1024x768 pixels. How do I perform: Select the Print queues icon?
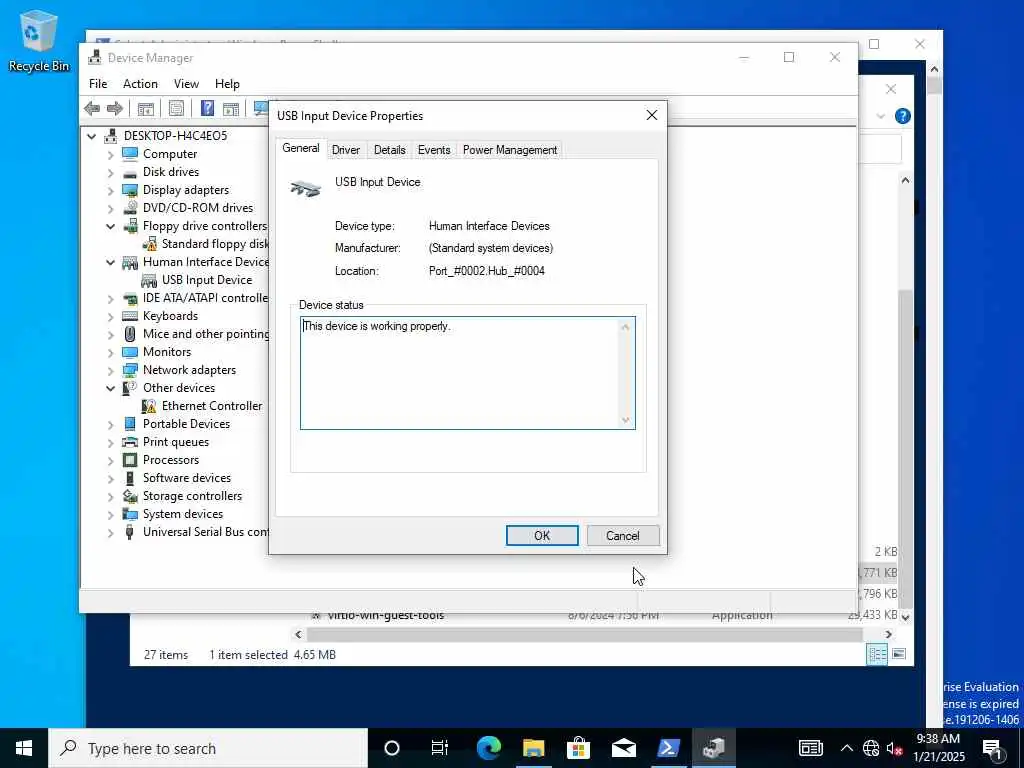pyautogui.click(x=130, y=442)
